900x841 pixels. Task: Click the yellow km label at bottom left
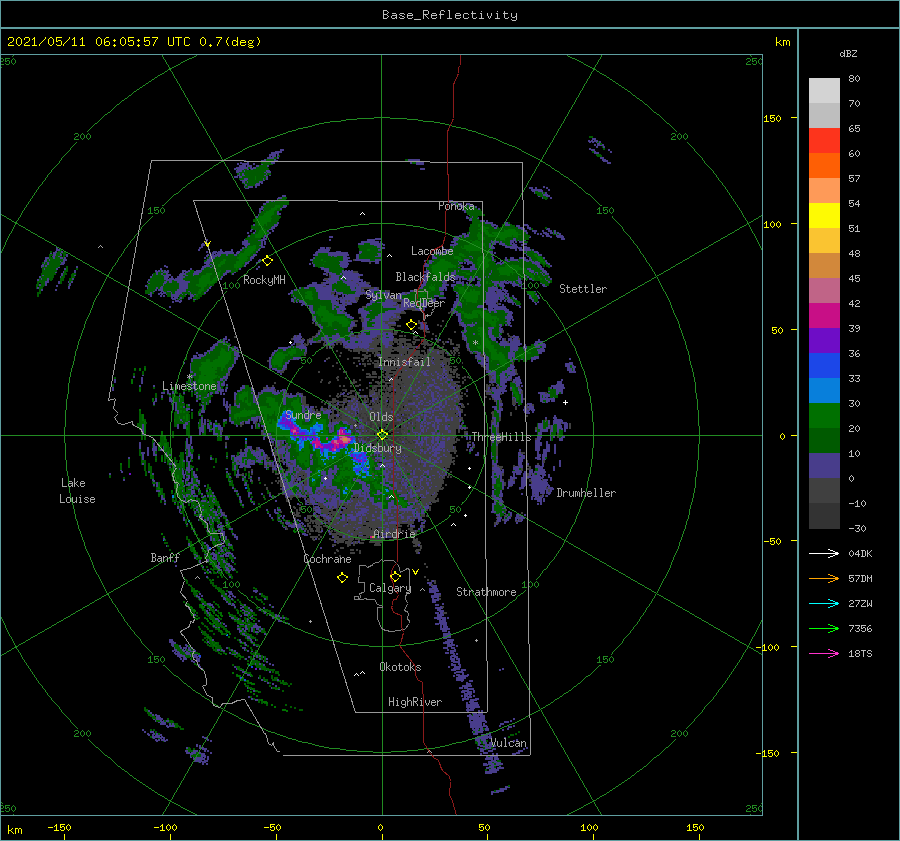[15, 830]
